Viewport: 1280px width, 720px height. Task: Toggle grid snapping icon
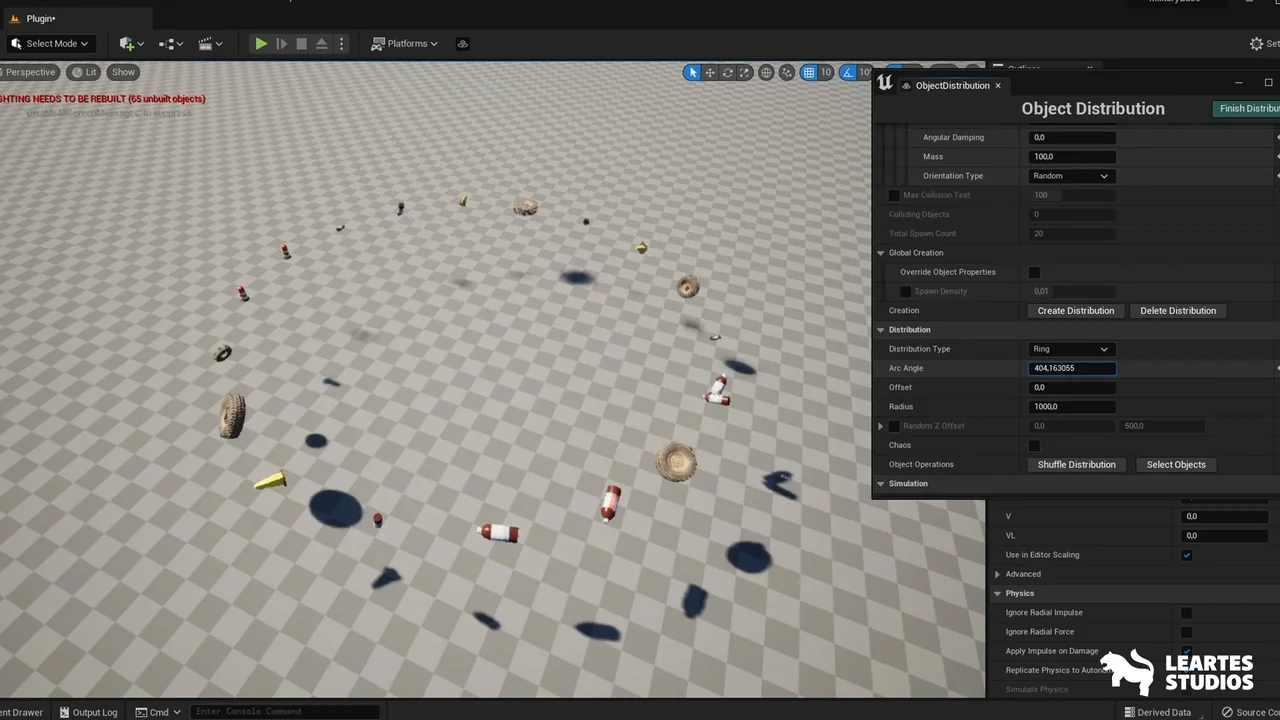coord(809,72)
